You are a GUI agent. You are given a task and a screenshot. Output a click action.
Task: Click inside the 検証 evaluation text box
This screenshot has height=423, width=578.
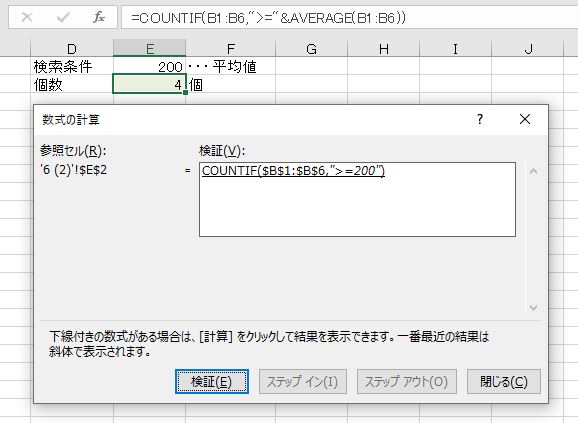(x=357, y=199)
